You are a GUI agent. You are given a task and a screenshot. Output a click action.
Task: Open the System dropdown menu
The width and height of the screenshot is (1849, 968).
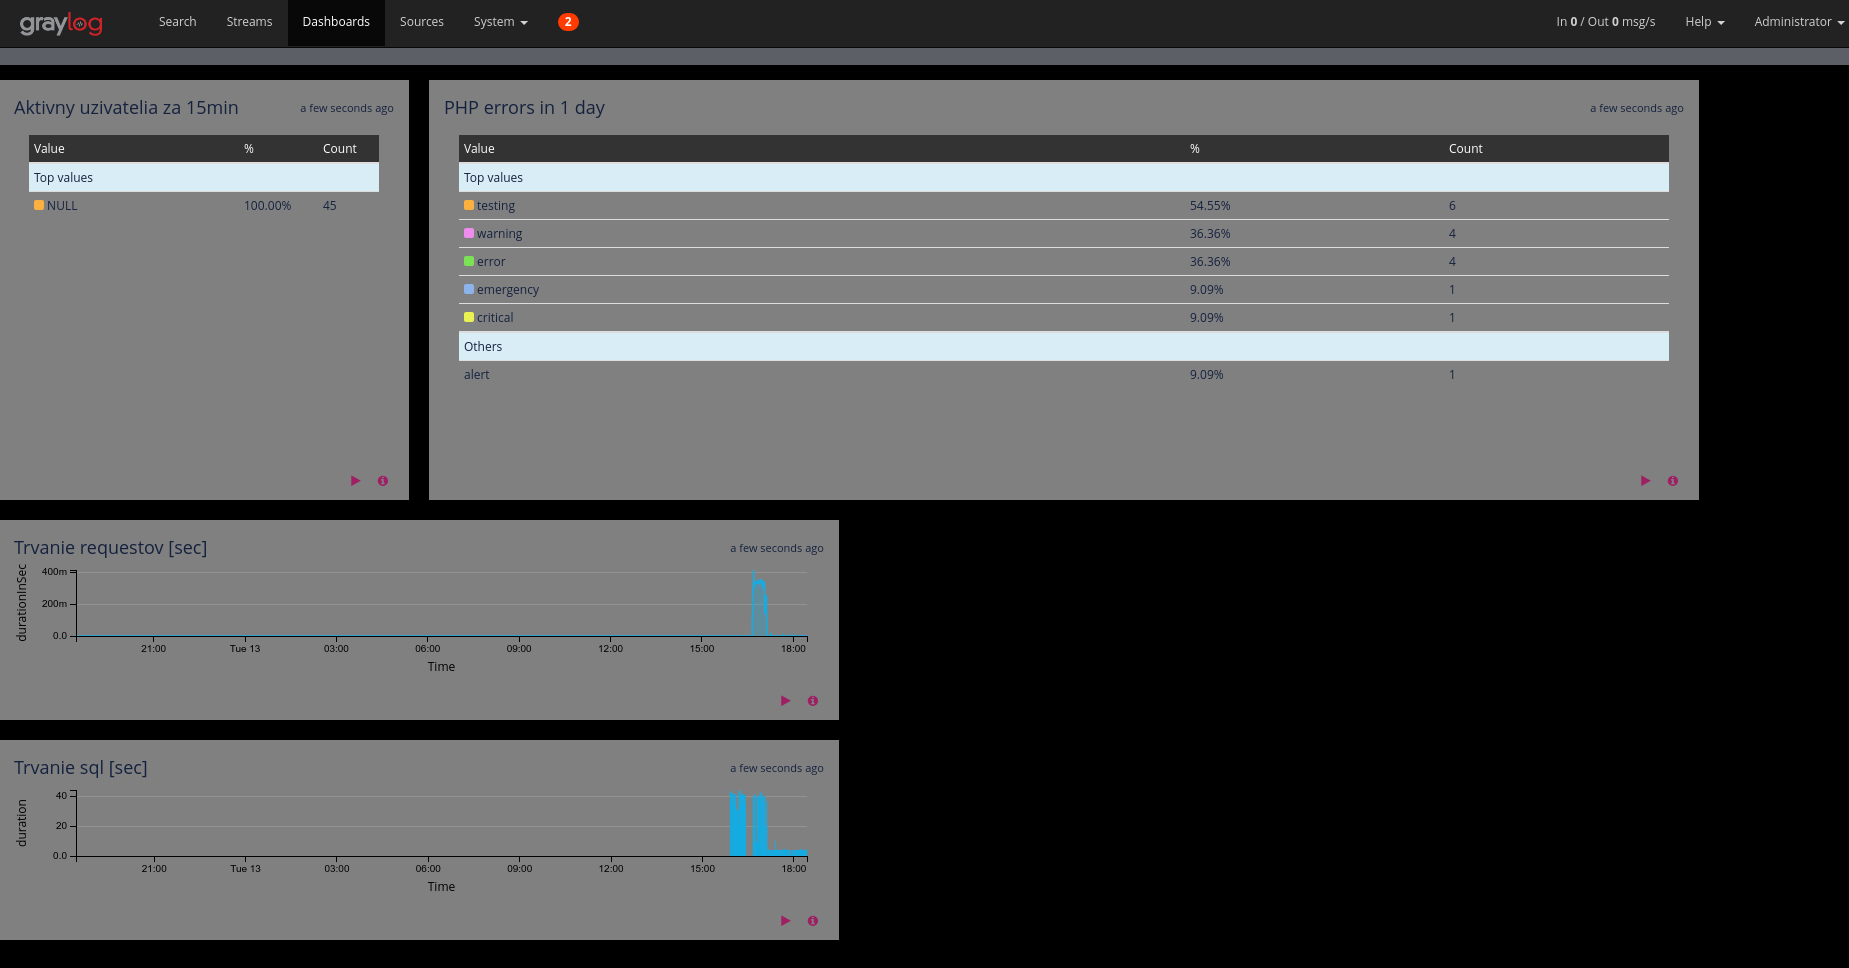click(x=499, y=21)
